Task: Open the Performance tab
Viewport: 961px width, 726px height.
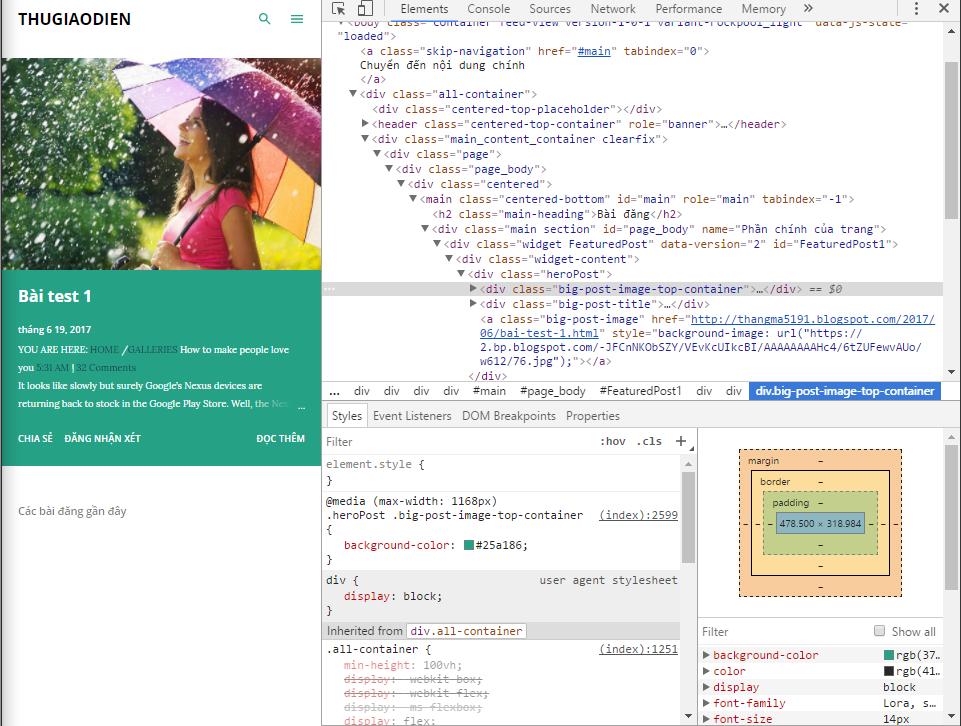Action: tap(688, 9)
